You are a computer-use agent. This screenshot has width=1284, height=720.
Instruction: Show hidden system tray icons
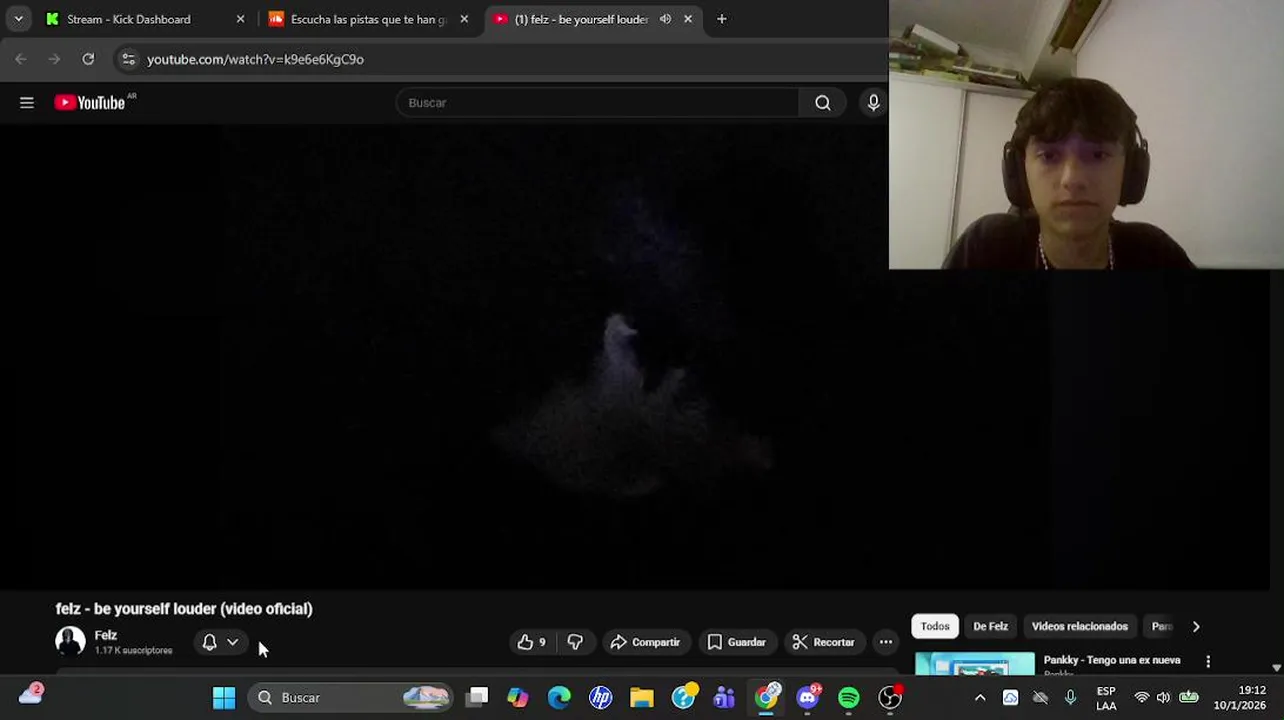pyautogui.click(x=980, y=697)
